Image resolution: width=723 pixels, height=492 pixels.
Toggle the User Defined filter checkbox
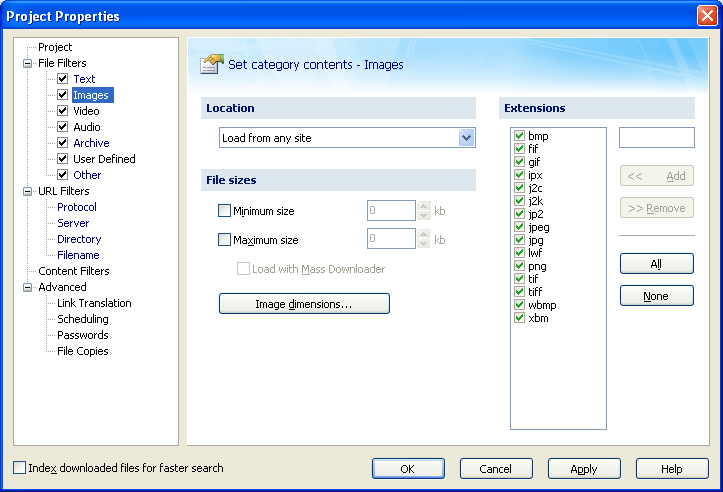tap(63, 159)
